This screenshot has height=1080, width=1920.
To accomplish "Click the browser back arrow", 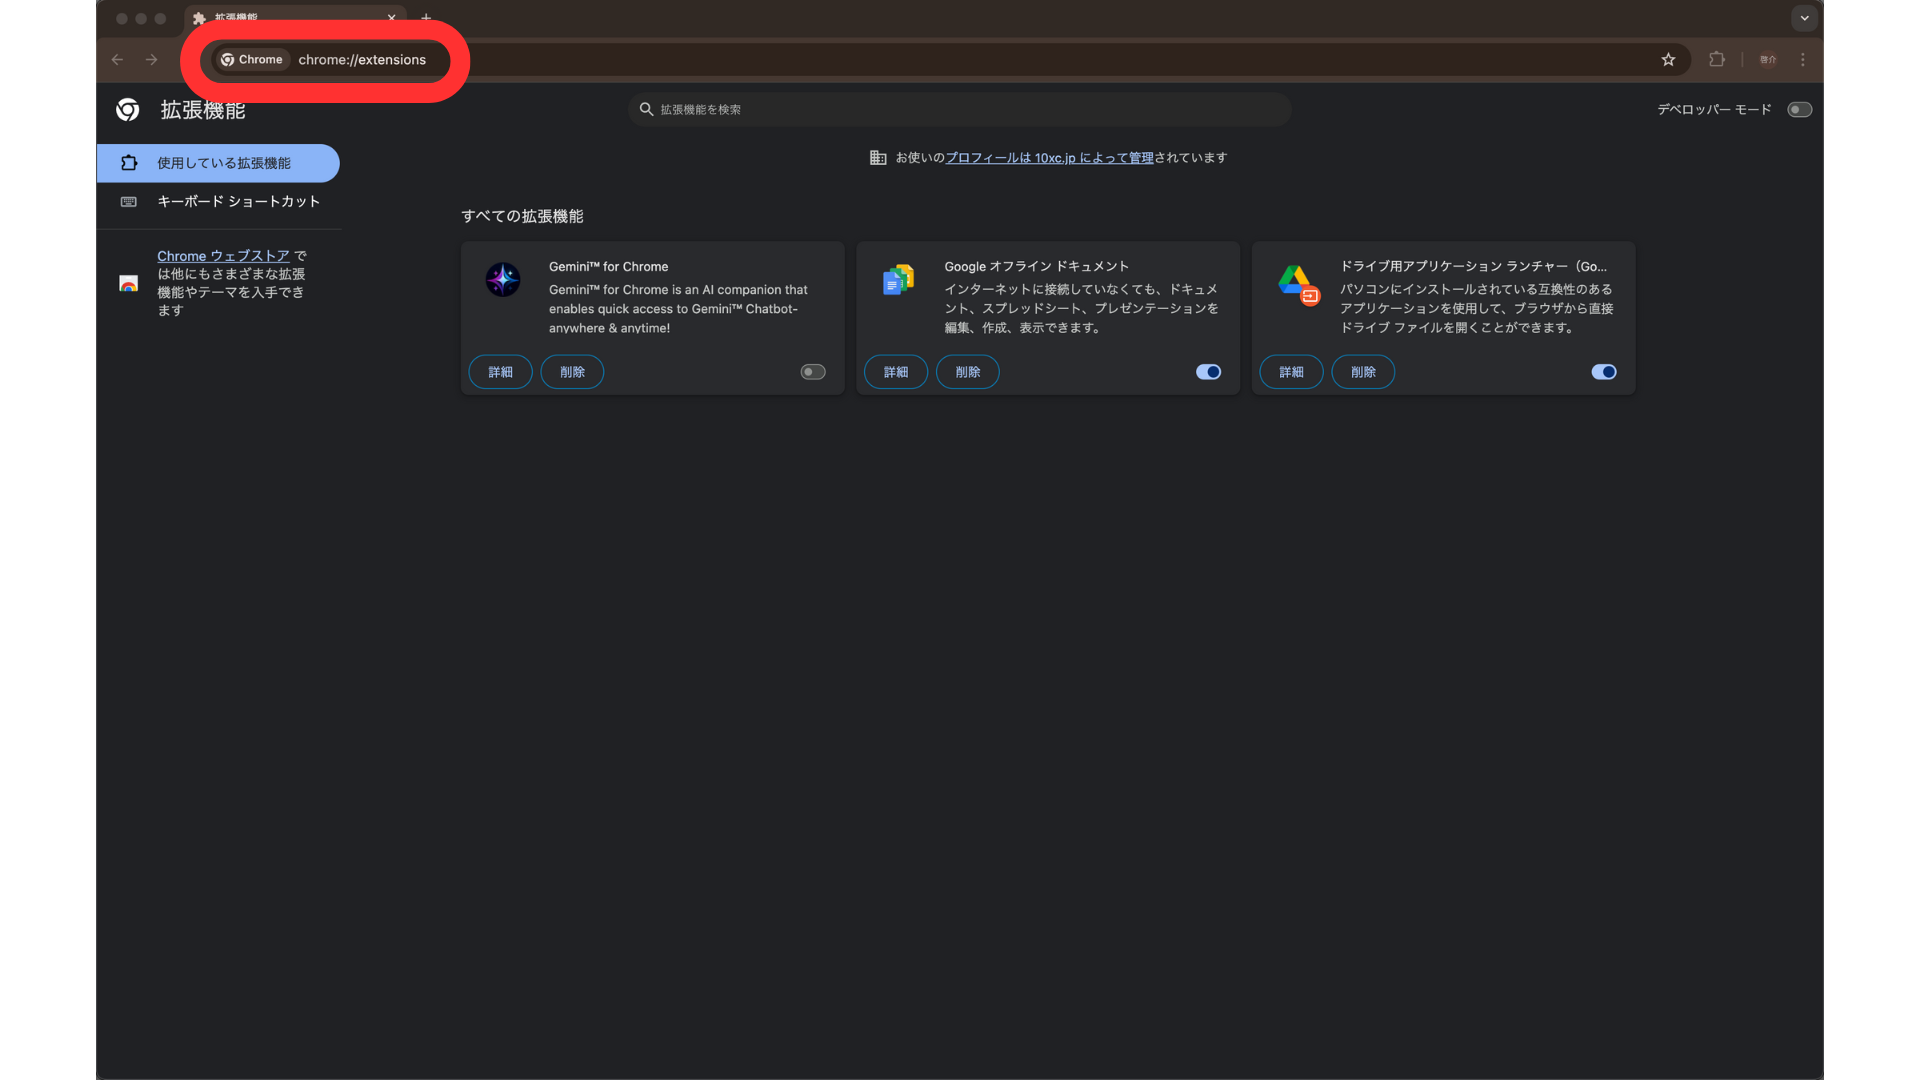I will pyautogui.click(x=117, y=60).
